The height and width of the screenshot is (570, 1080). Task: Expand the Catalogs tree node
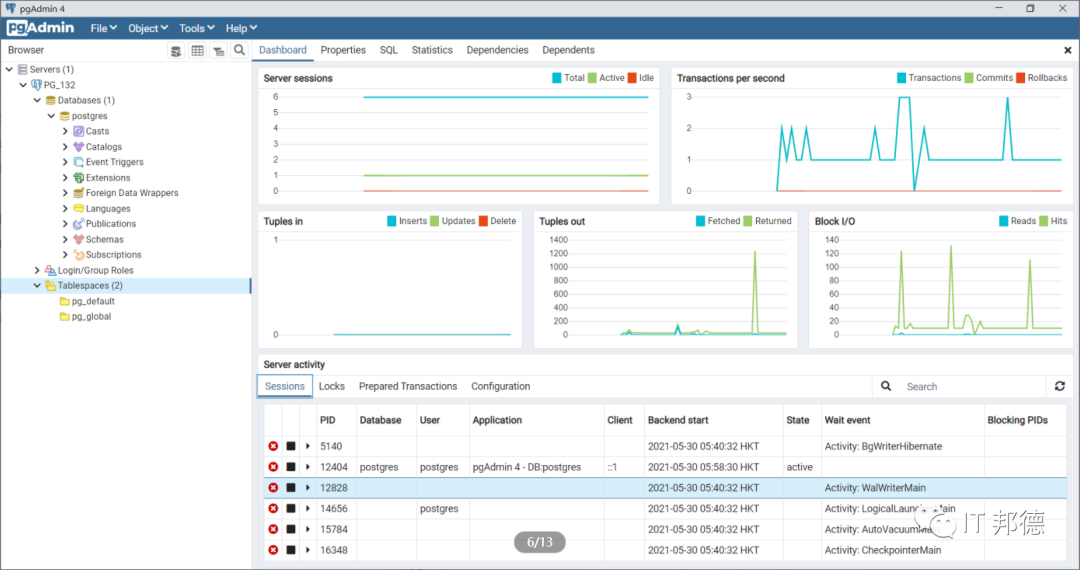tap(65, 147)
